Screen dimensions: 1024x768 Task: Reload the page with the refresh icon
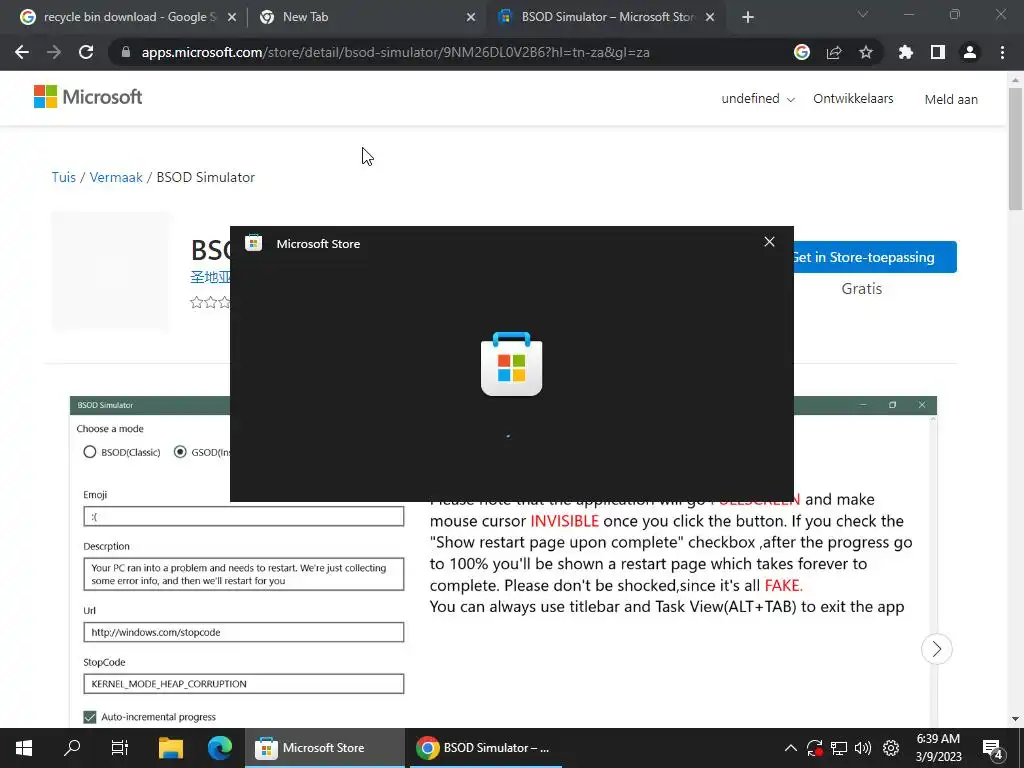pyautogui.click(x=86, y=52)
